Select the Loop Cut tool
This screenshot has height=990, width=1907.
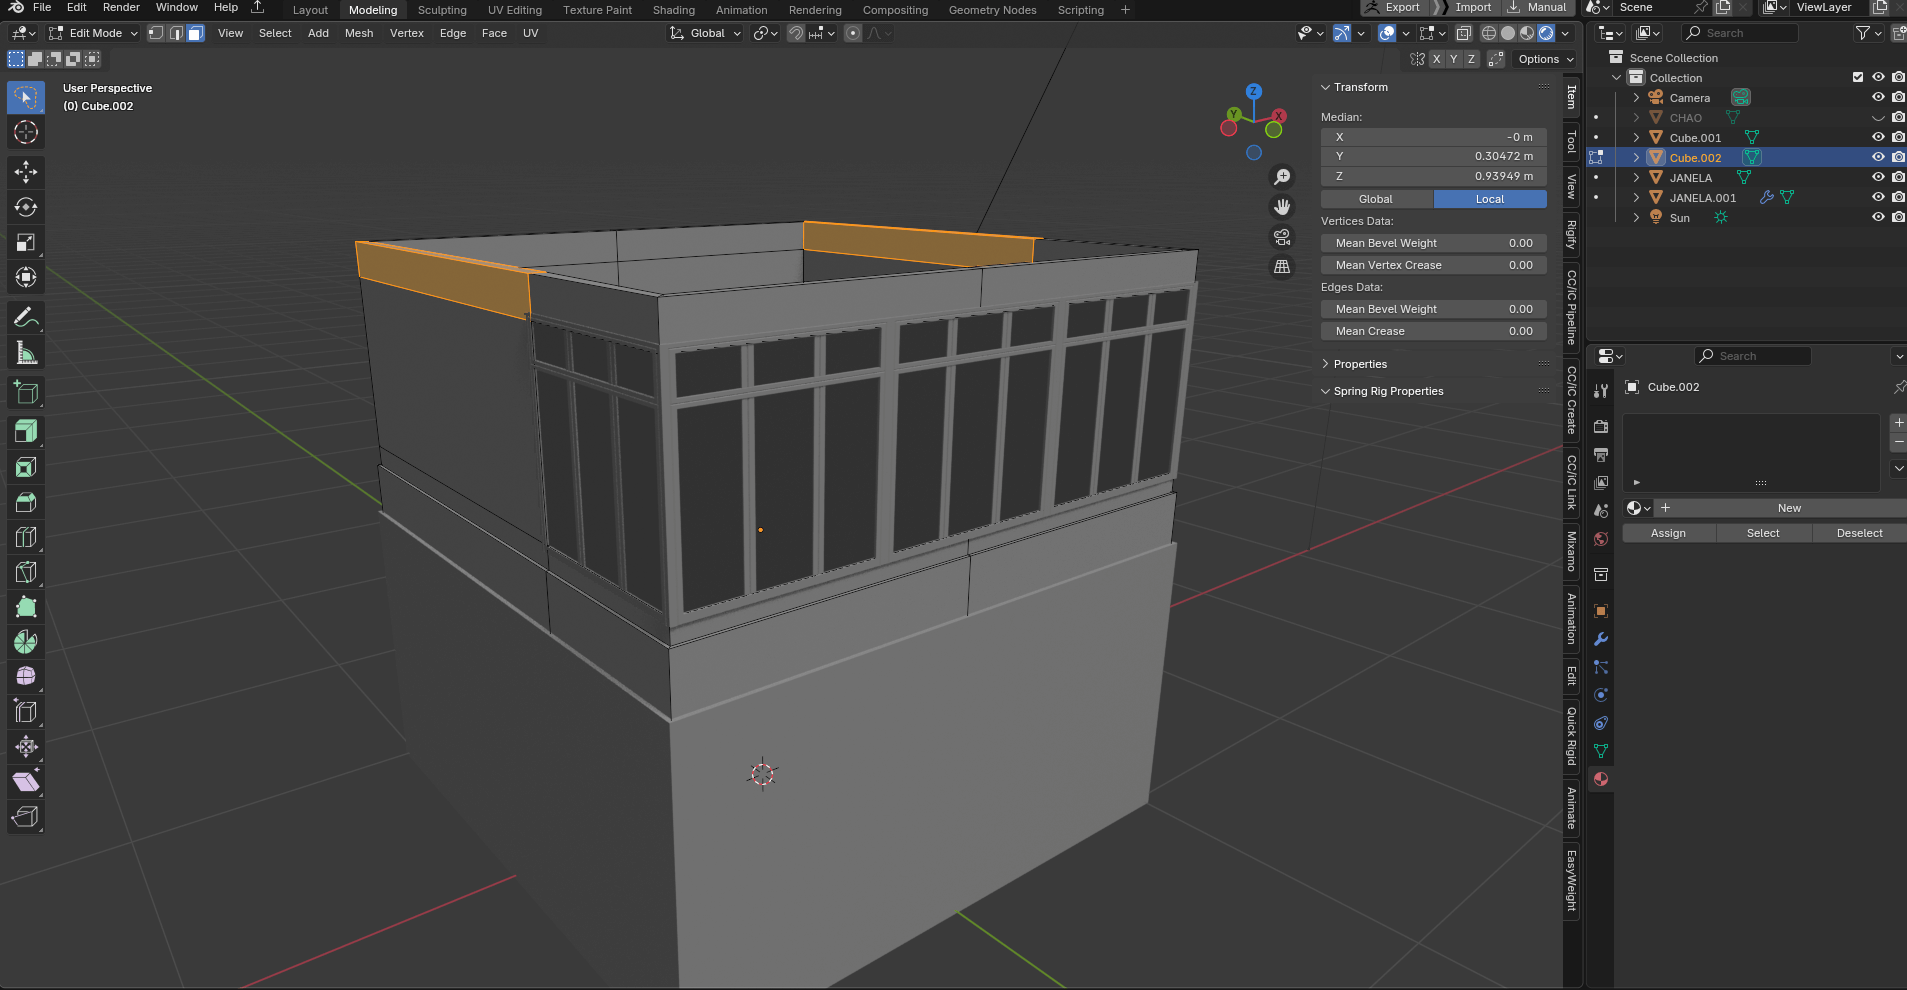(26, 536)
